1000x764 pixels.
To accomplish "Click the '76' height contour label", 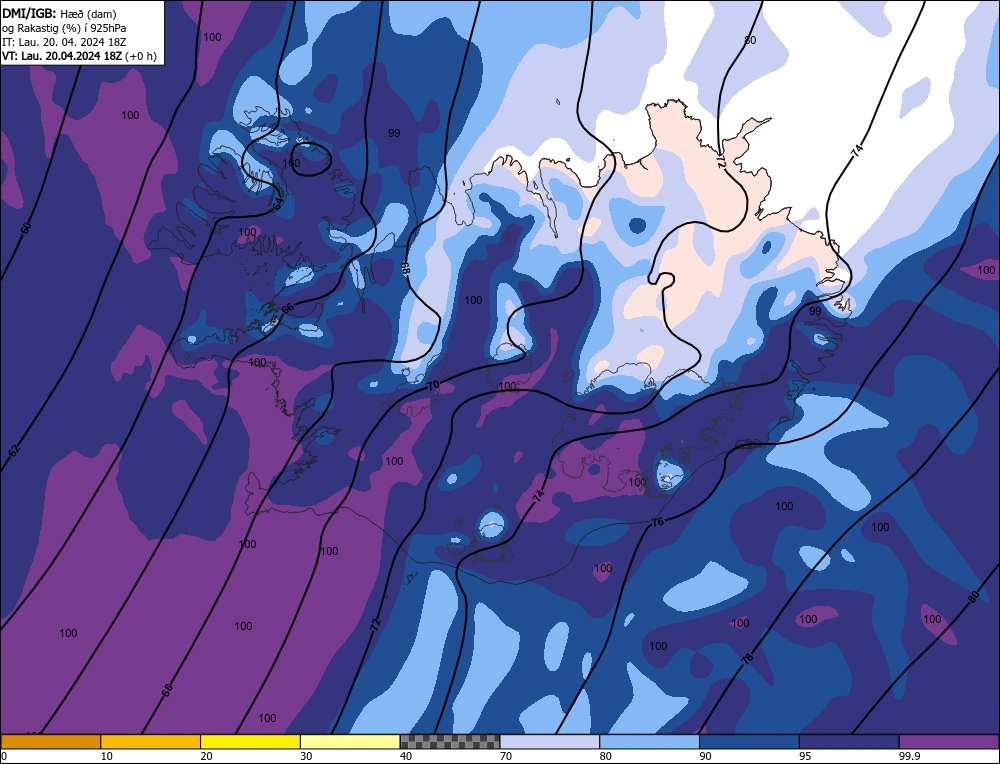I will (658, 522).
